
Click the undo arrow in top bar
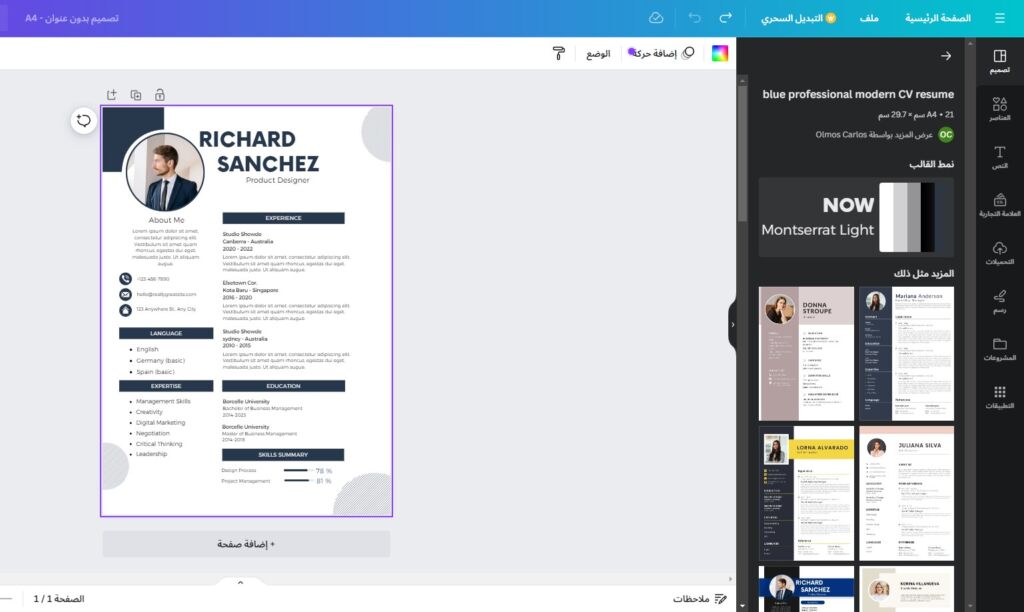[x=694, y=18]
